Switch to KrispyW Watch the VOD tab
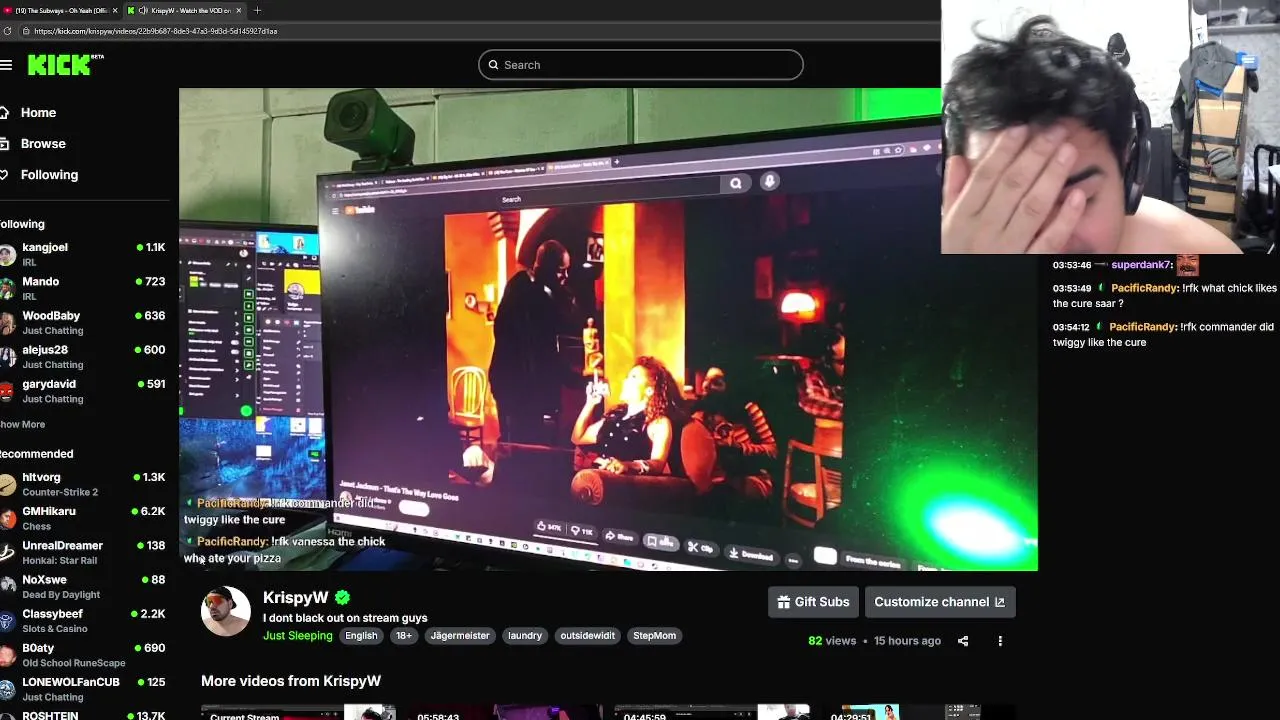Image resolution: width=1280 pixels, height=720 pixels. click(x=182, y=10)
